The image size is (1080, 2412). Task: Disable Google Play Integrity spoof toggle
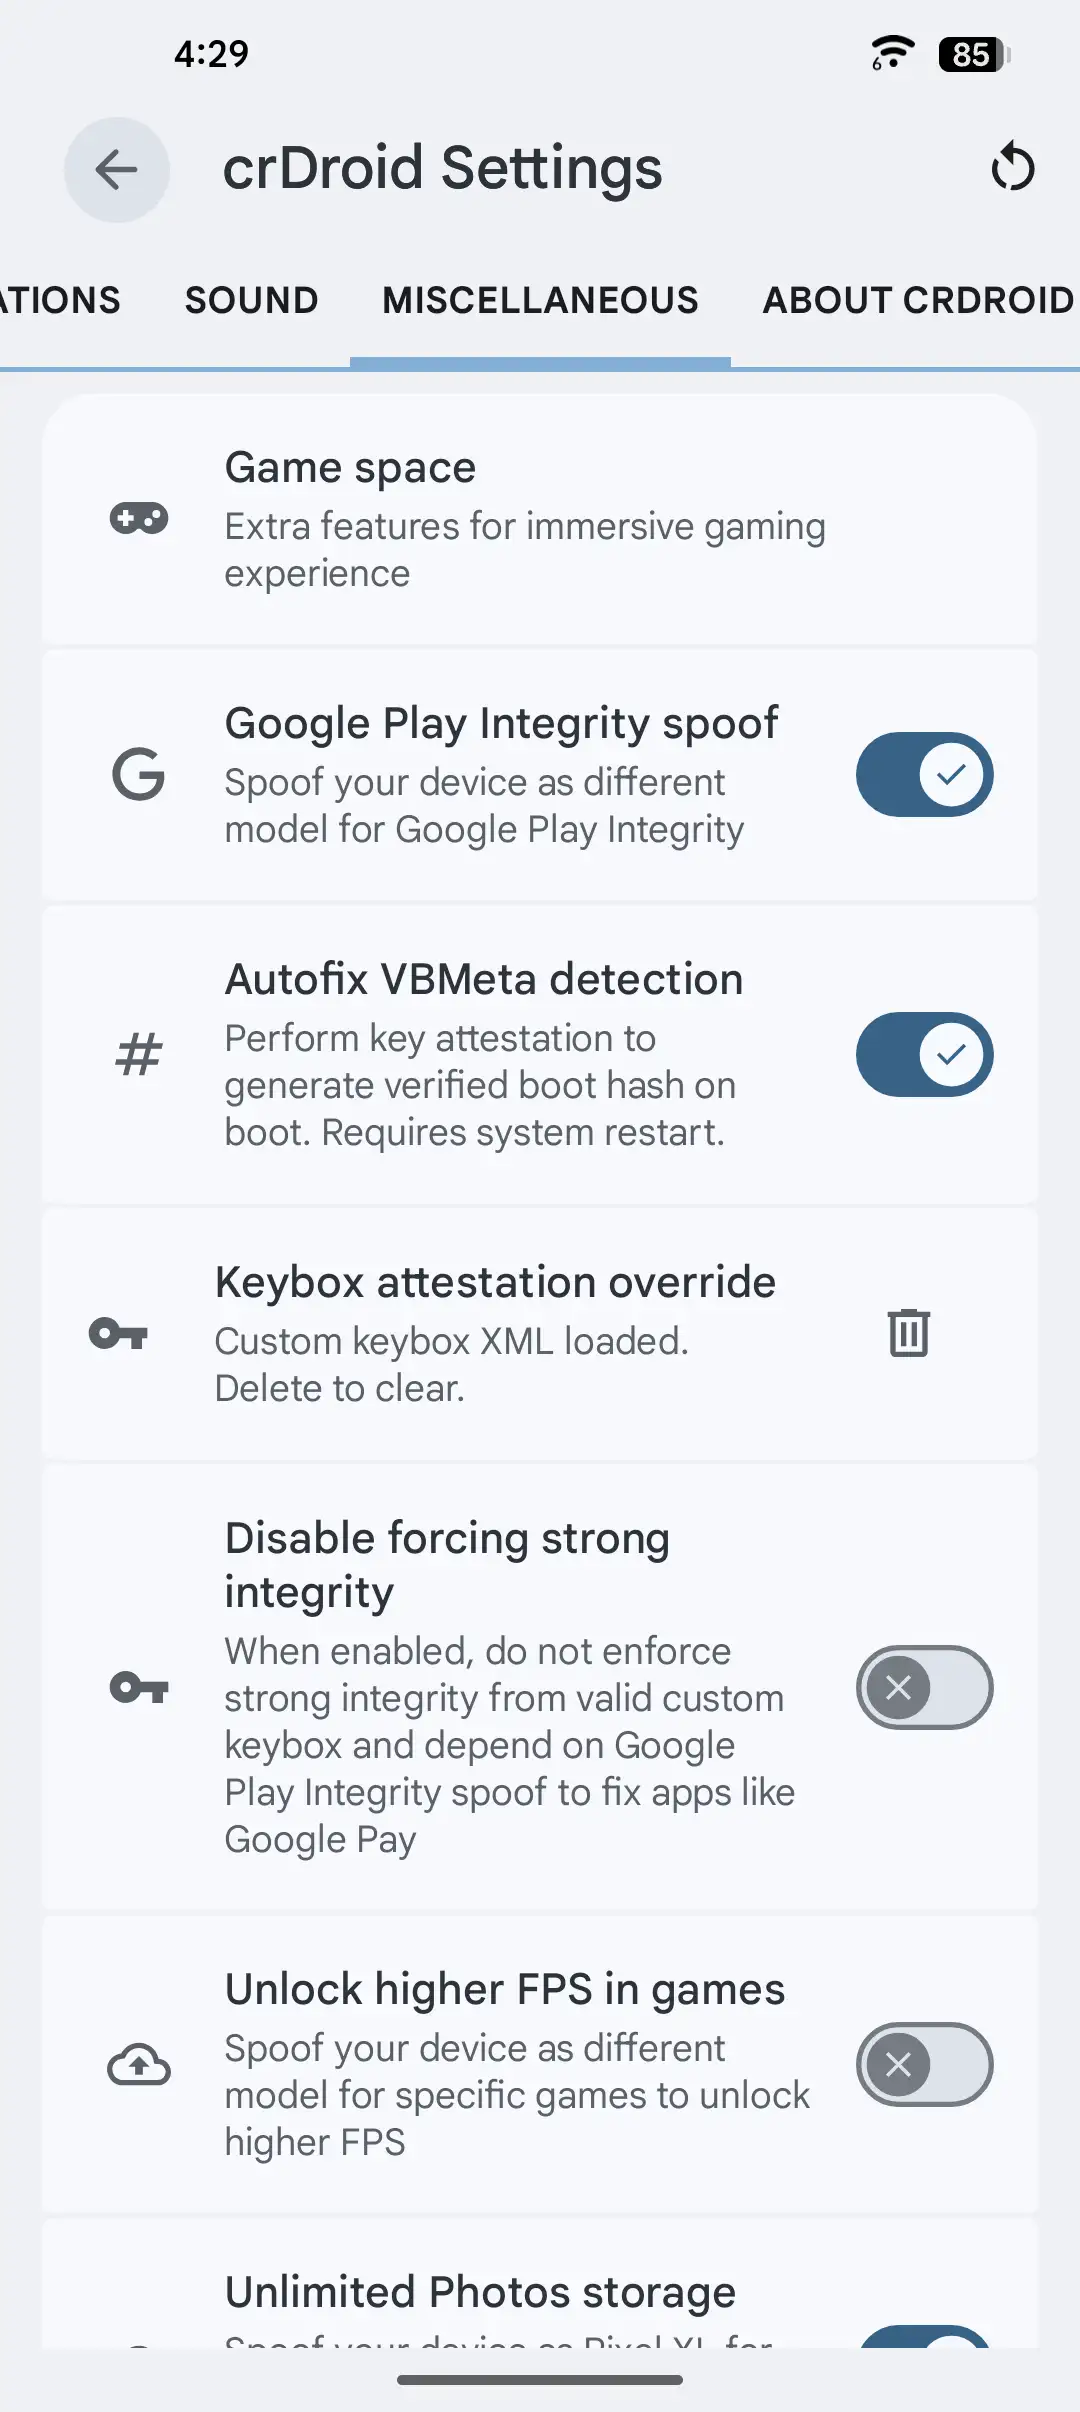click(x=924, y=775)
